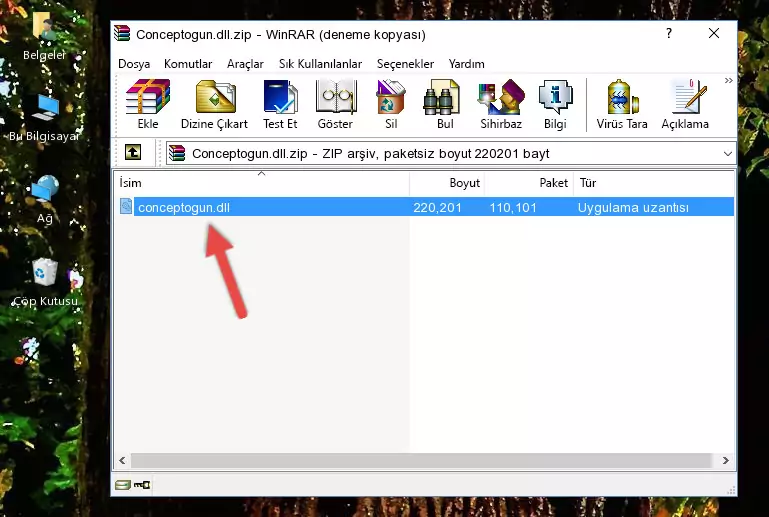This screenshot has height=517, width=769.
Task: Click the horizontal scrollbar right arrow
Action: pos(726,461)
